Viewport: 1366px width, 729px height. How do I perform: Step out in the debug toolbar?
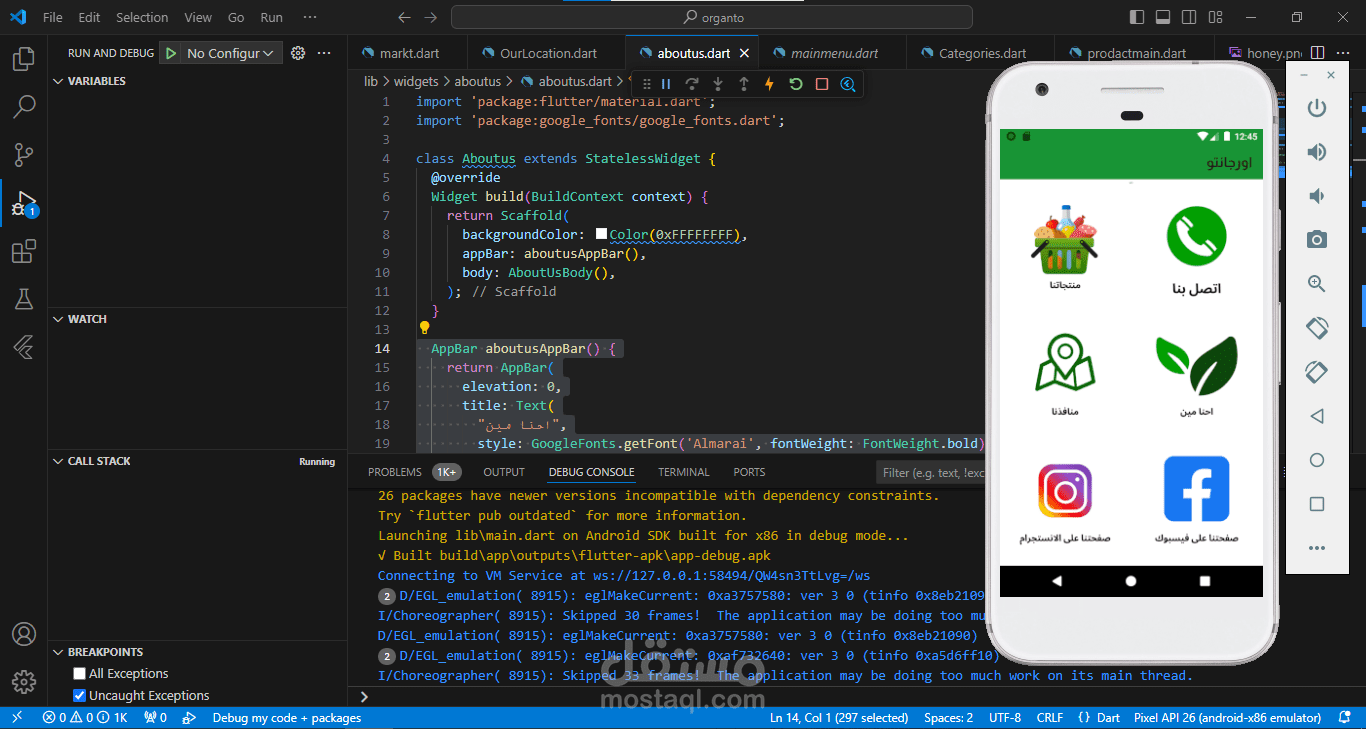click(x=744, y=85)
